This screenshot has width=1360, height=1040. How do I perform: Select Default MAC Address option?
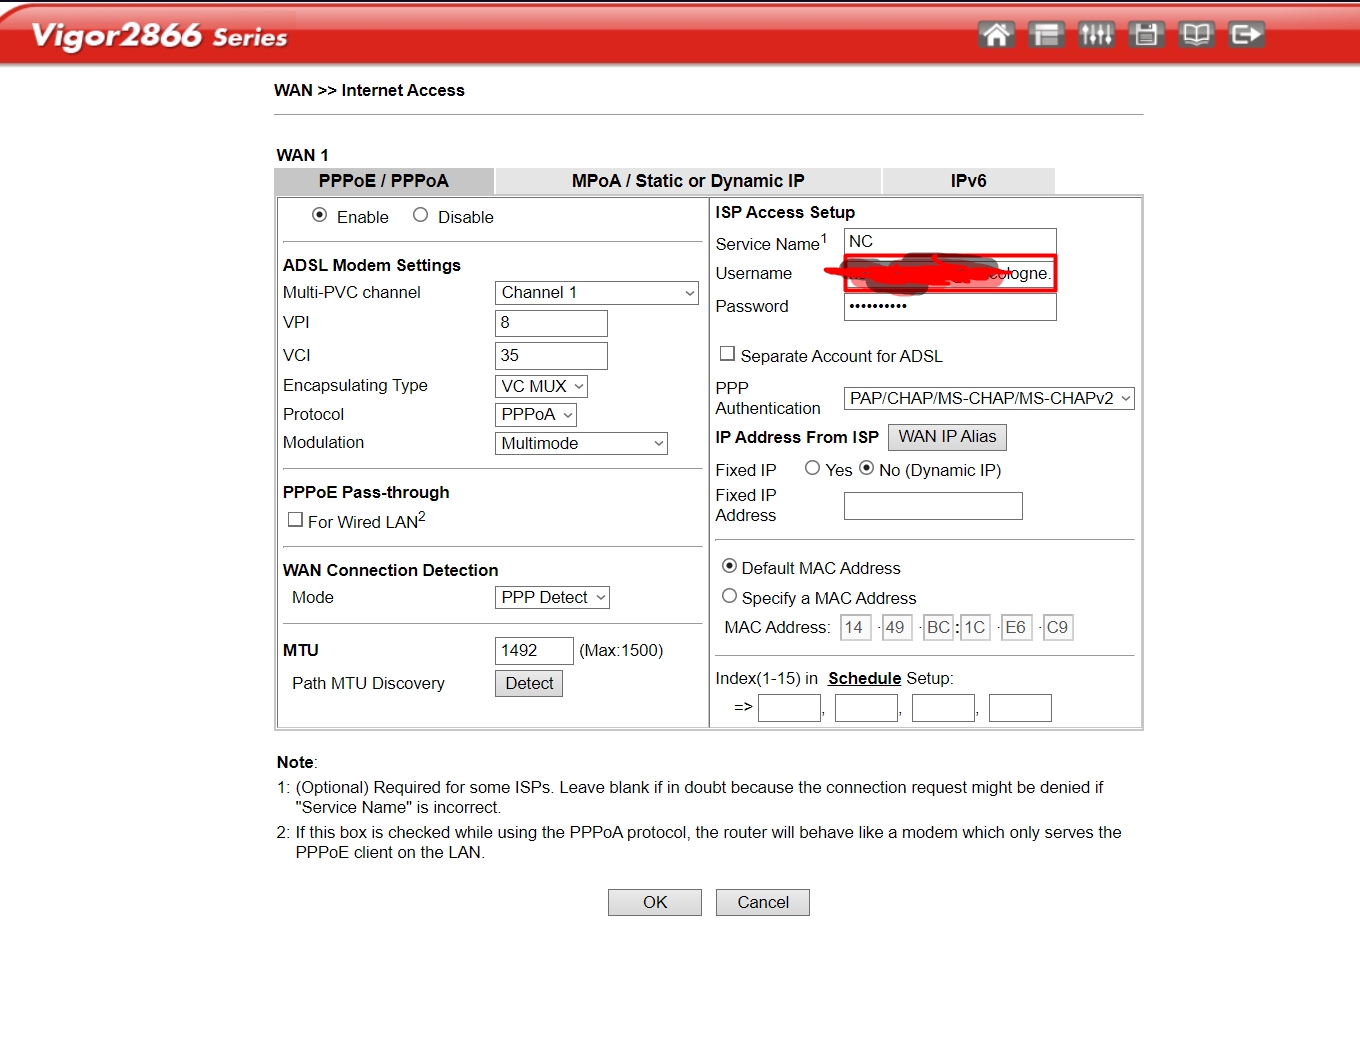click(x=730, y=566)
